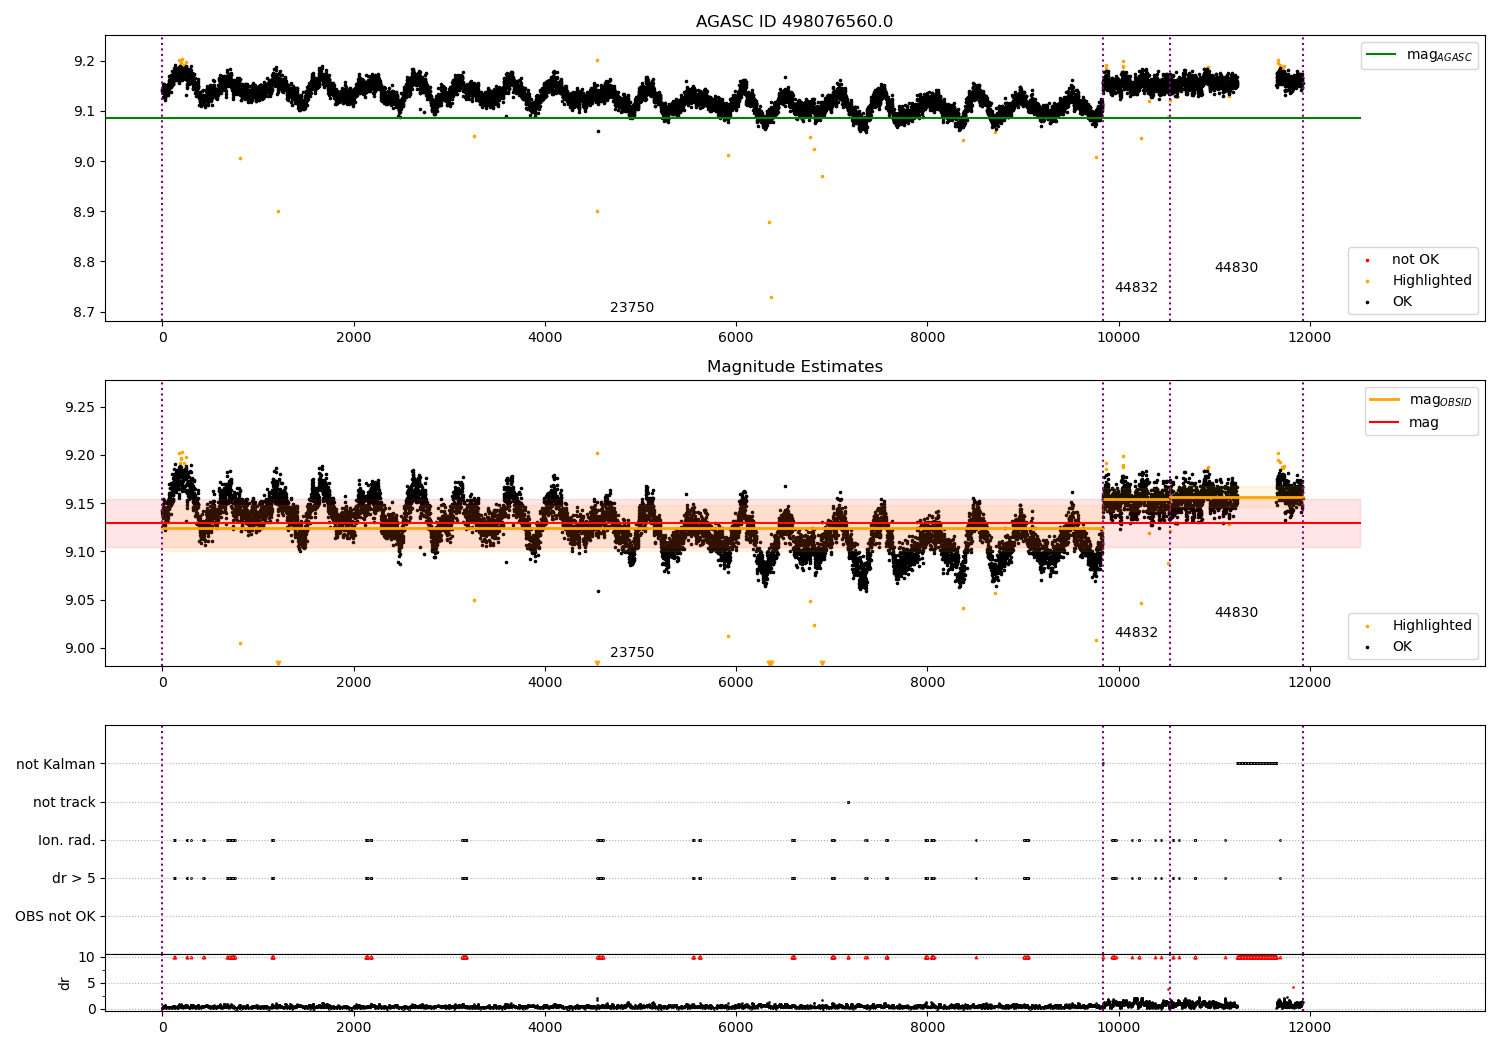Click x-axis tick '4000' under Magnitude Estimates plot
The image size is (1500, 1050).
tap(545, 683)
